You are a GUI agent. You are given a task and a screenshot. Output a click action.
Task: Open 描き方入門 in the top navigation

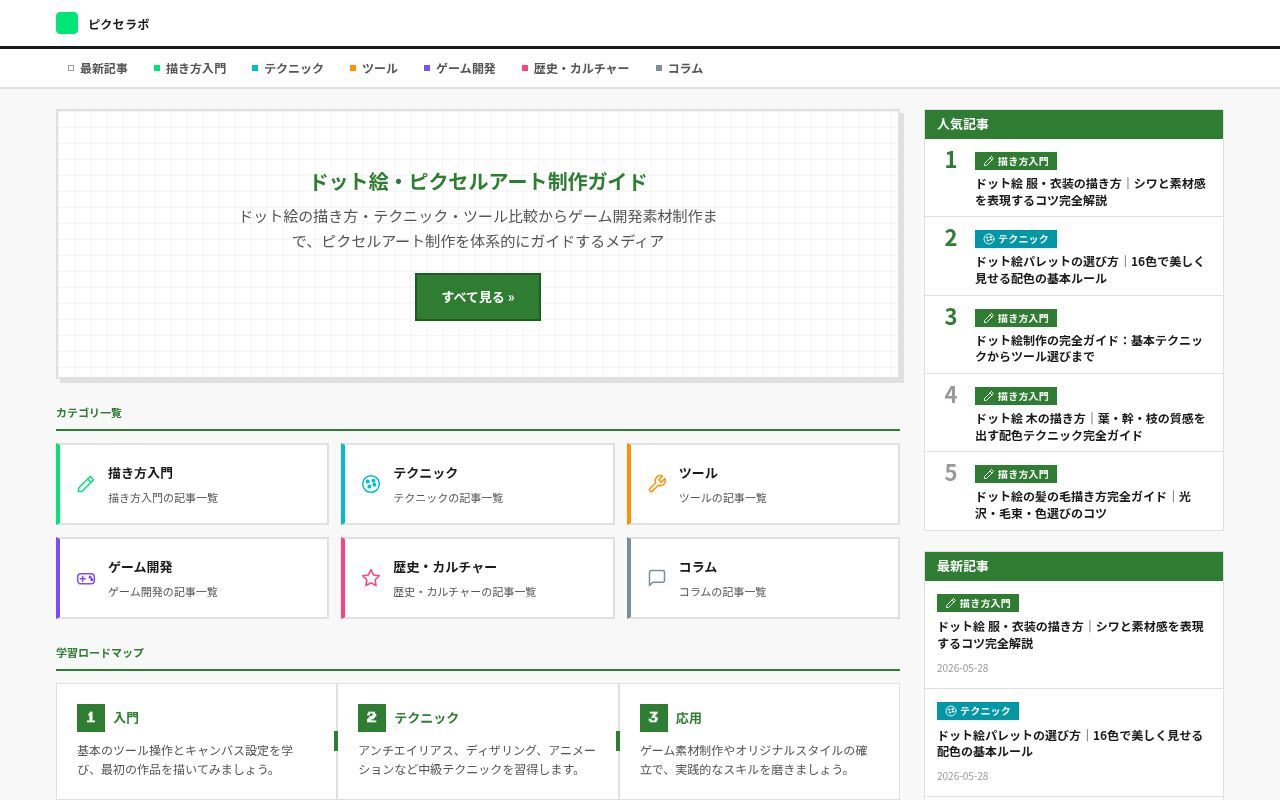[190, 69]
